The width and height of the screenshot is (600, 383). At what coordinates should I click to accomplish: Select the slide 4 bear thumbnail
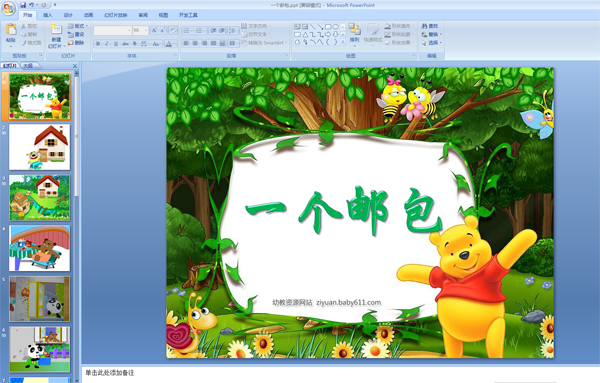[39, 248]
